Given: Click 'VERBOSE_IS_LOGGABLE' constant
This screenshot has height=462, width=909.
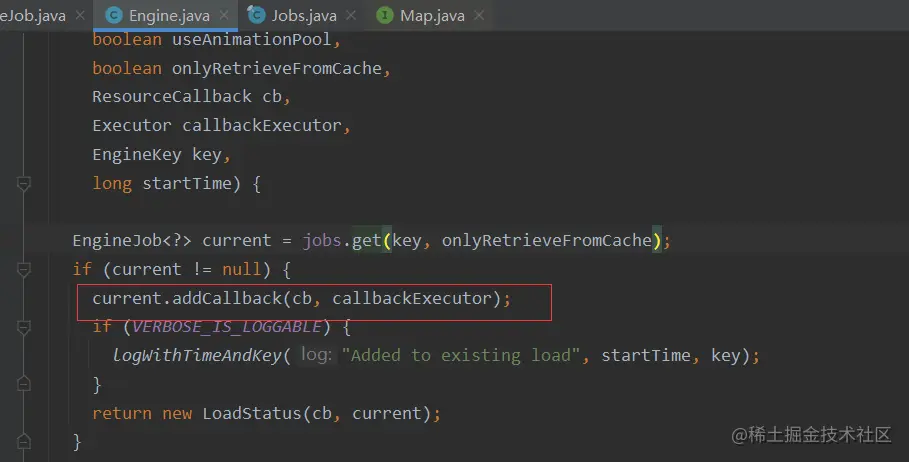Looking at the screenshot, I should [x=227, y=326].
